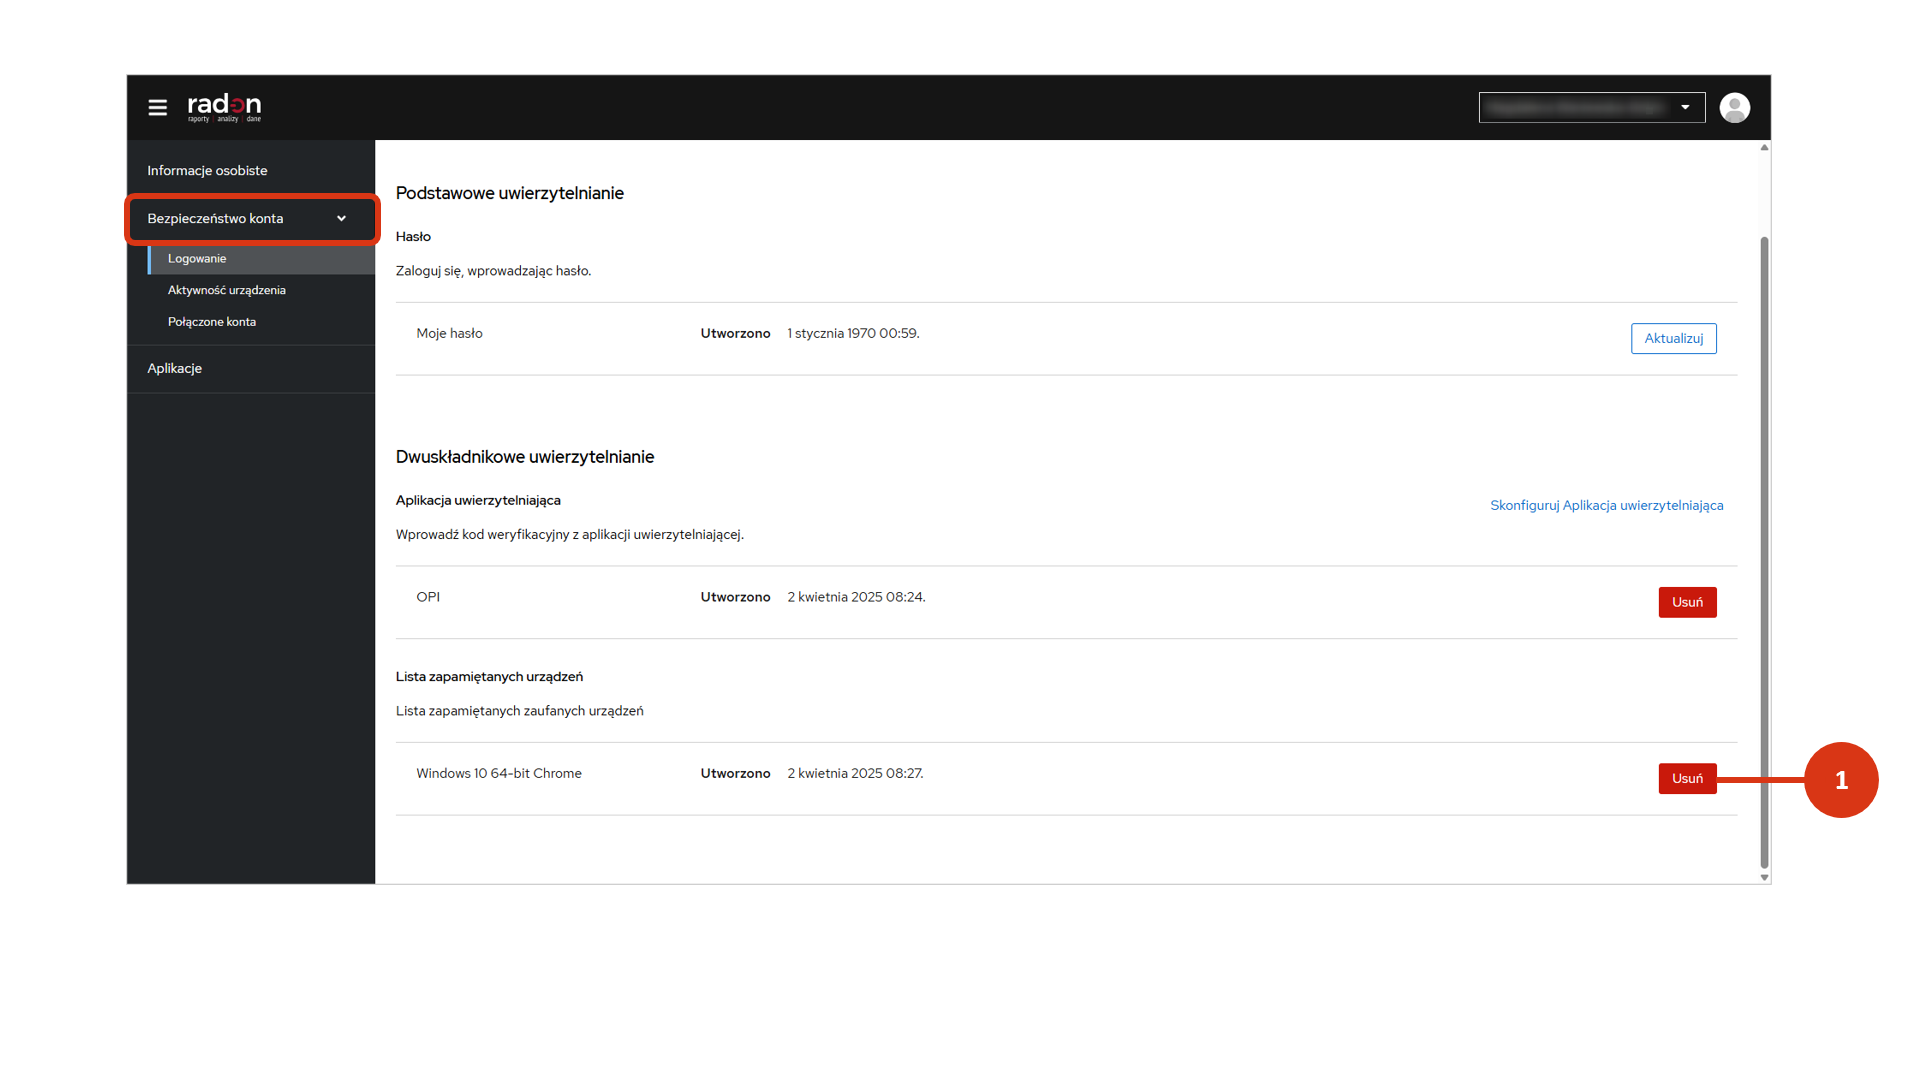Click the date '2 kwietnia 2025 08:24.'
The height and width of the screenshot is (1080, 1920).
click(x=856, y=597)
